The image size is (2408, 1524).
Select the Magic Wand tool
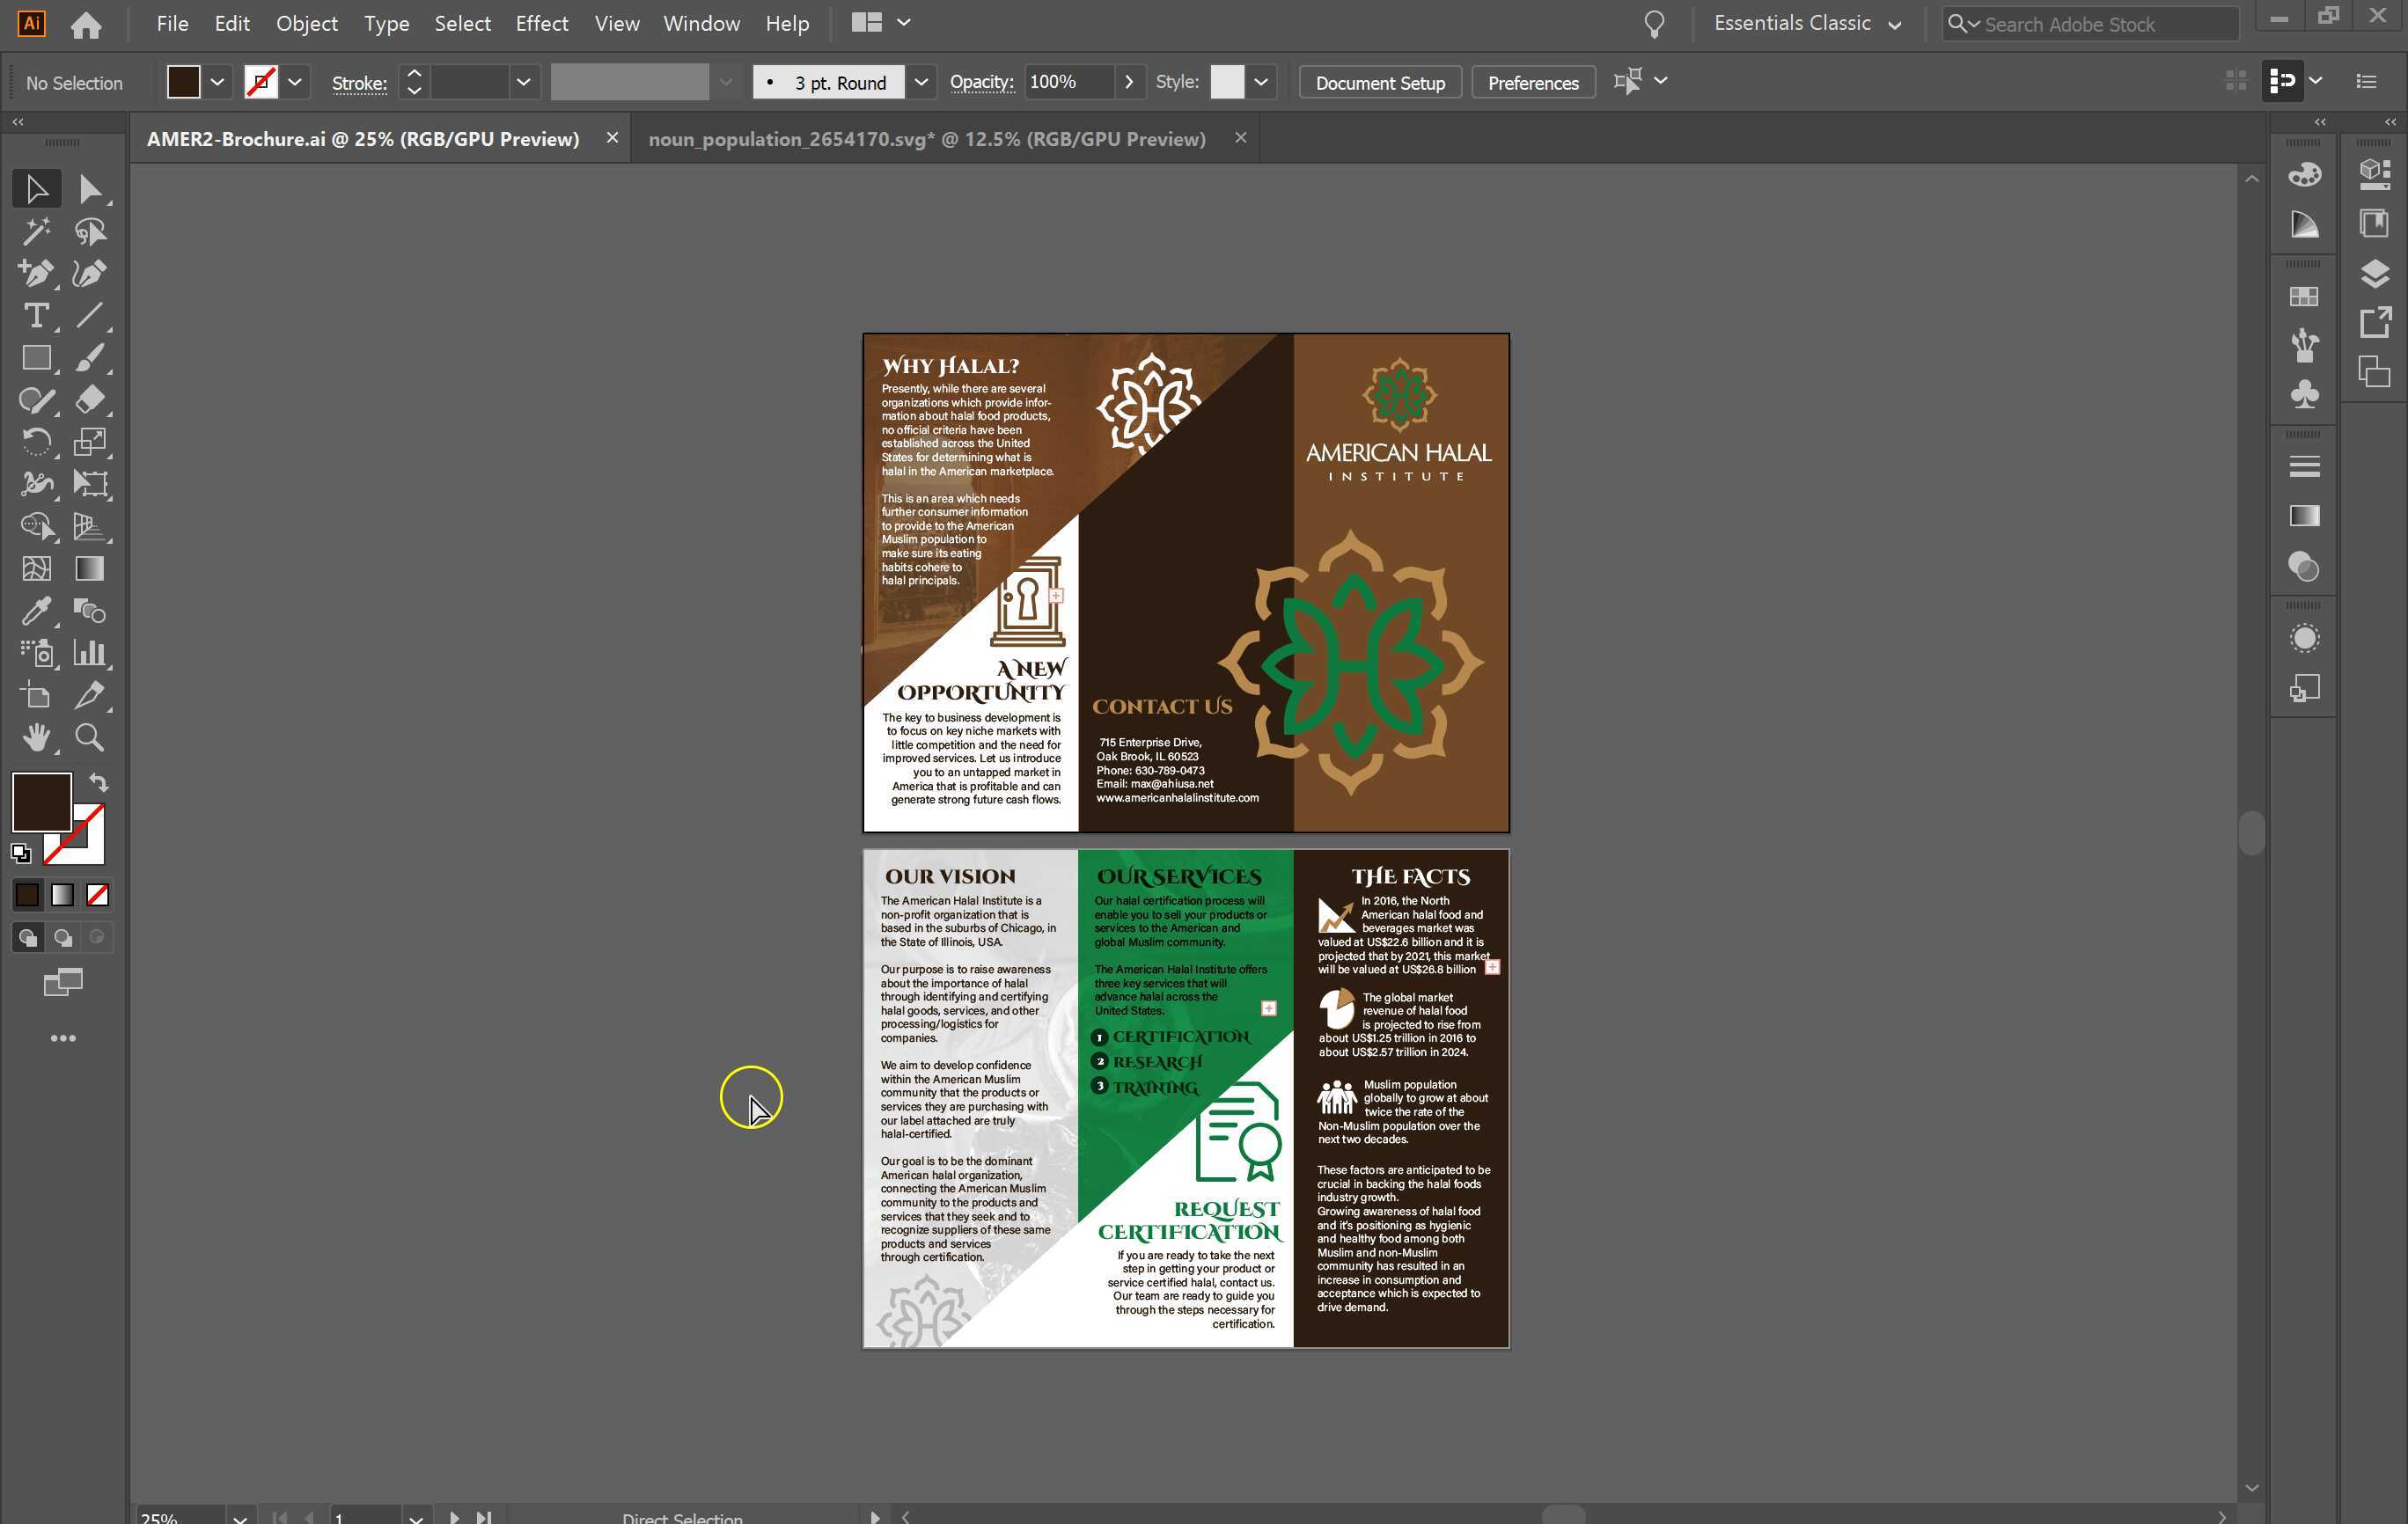pos(36,232)
